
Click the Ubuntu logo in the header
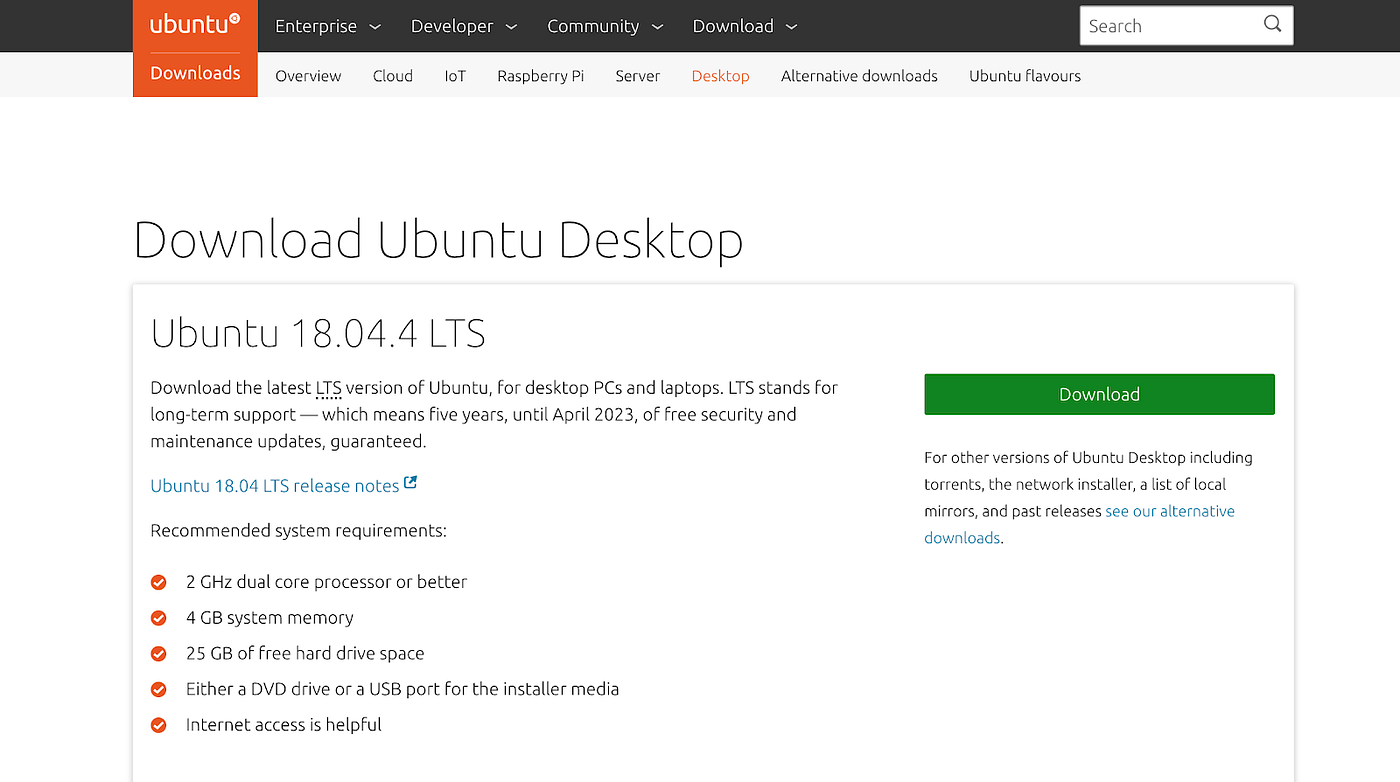(x=193, y=24)
